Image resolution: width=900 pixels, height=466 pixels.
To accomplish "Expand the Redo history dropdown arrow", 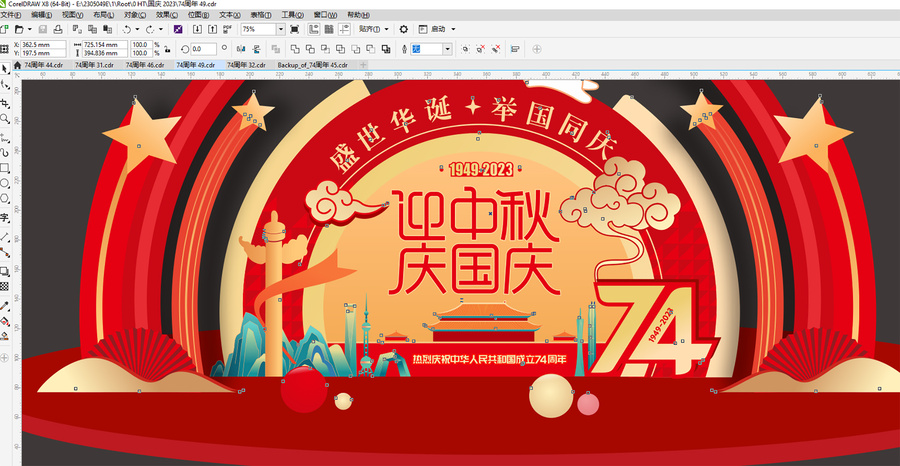I will click(161, 29).
